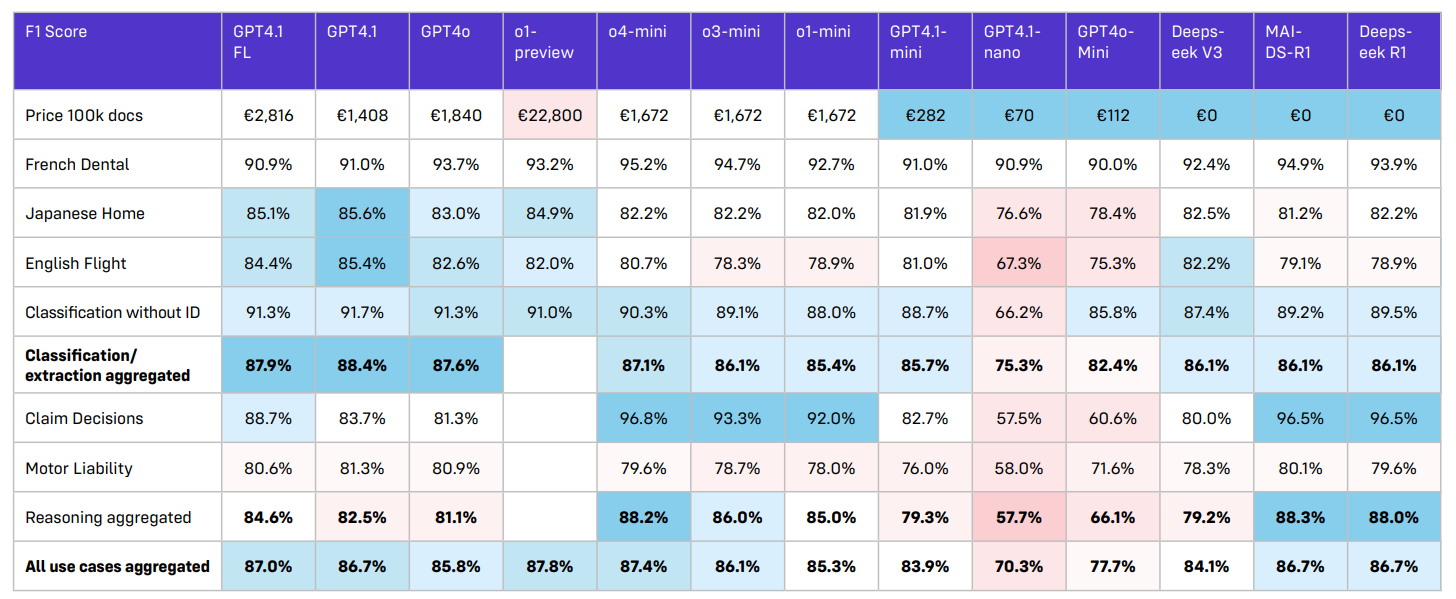Select the GPT4.1-nano column header
The width and height of the screenshot is (1456, 599).
(1012, 42)
